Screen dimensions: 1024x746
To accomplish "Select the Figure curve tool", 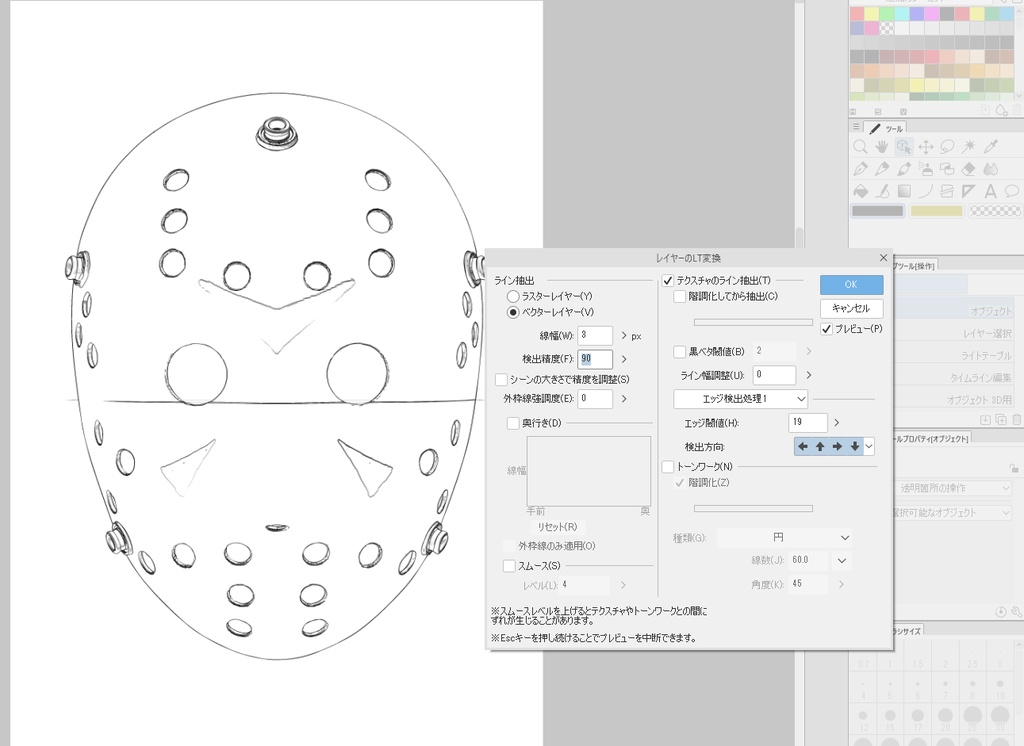I will [x=925, y=191].
